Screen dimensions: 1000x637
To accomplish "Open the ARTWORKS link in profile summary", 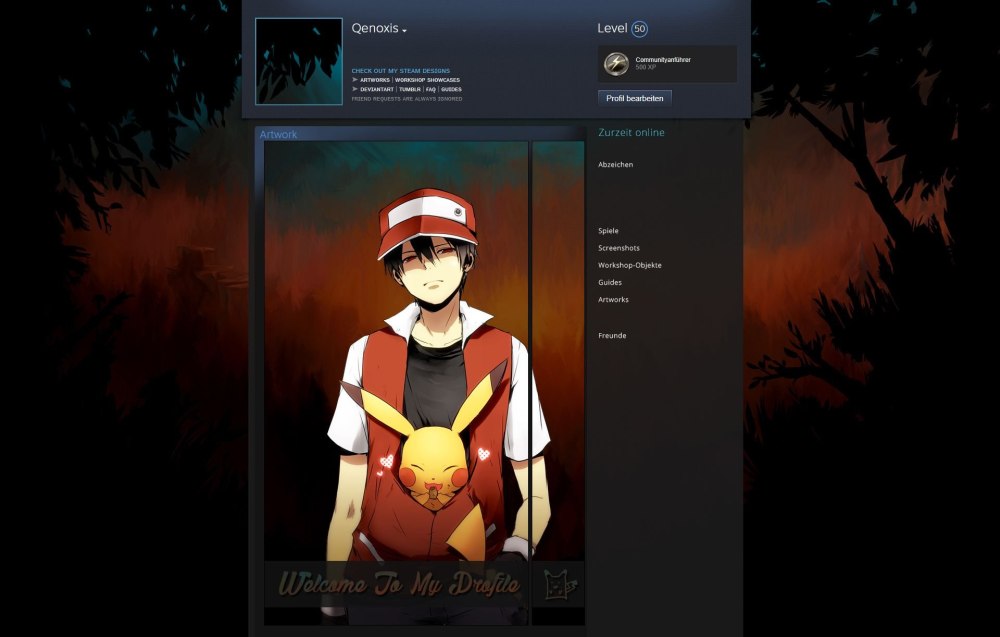I will coord(374,80).
